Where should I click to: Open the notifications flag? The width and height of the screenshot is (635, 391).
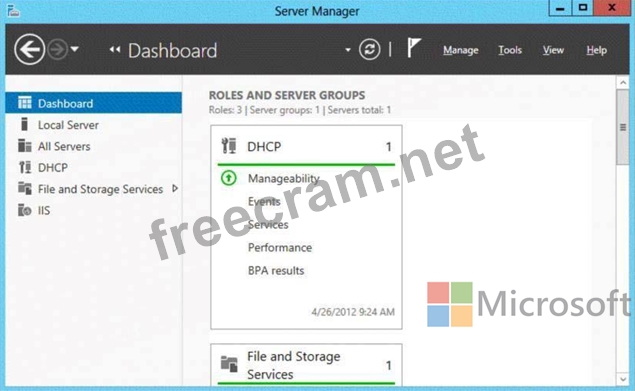pyautogui.click(x=413, y=48)
